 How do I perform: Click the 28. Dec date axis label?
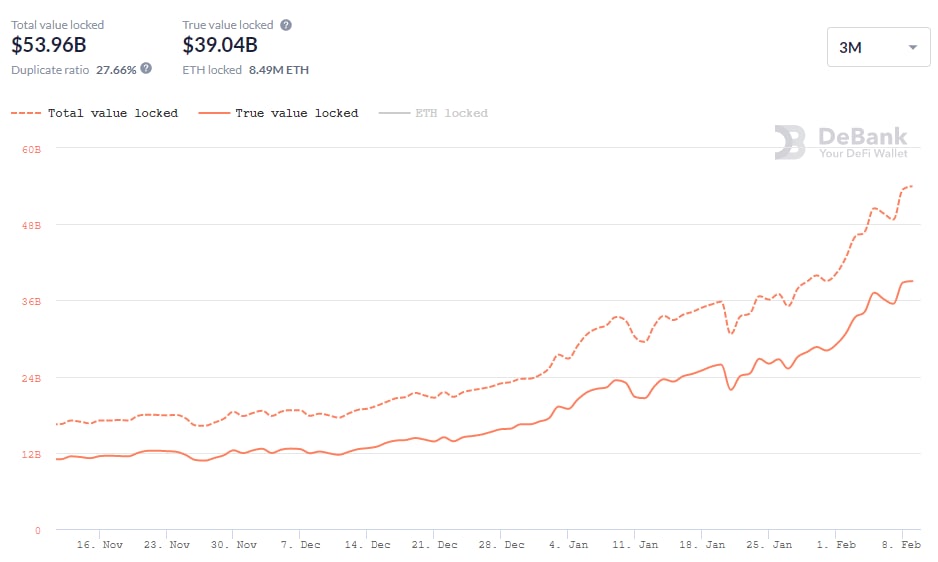click(501, 545)
